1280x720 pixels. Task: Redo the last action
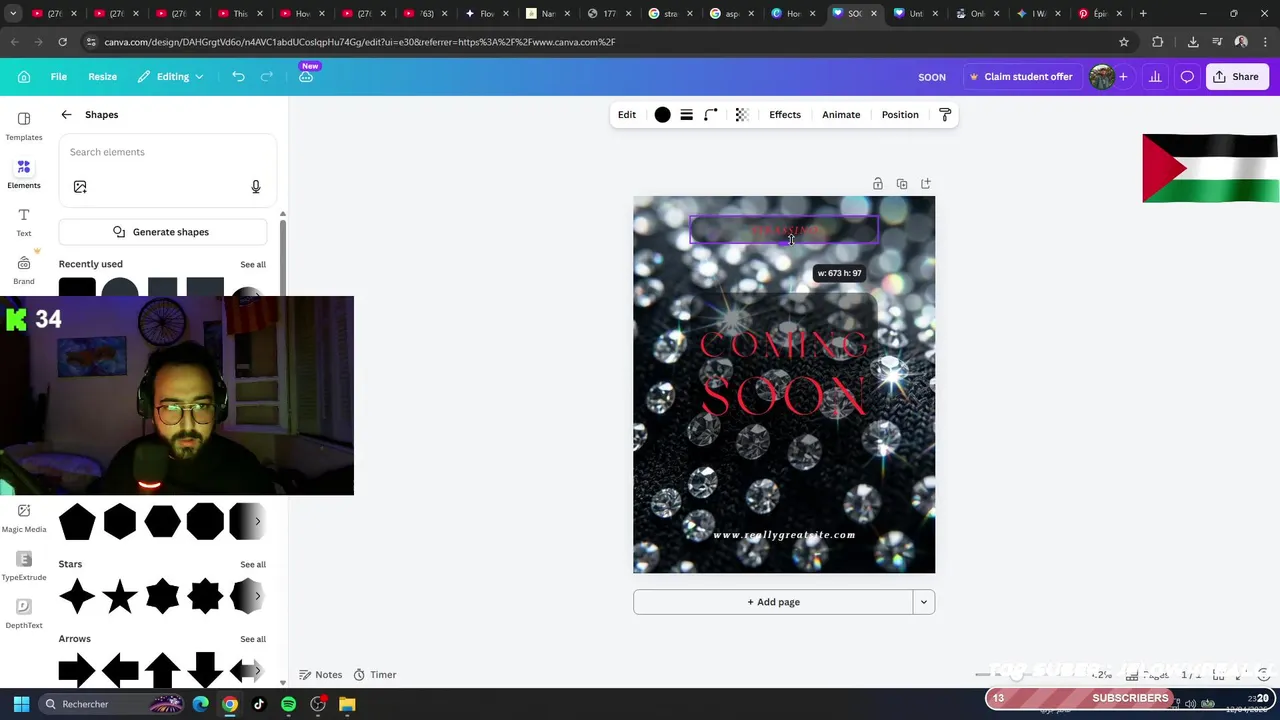(x=267, y=77)
